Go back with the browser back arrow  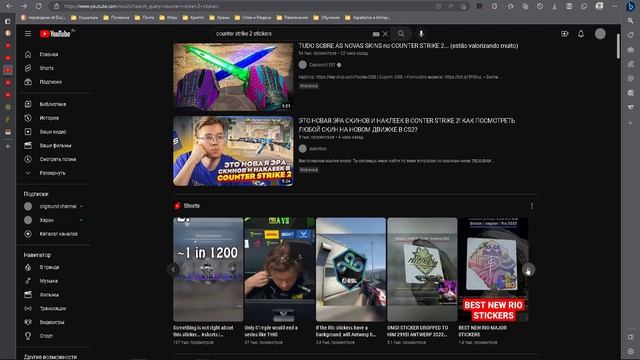coord(9,6)
